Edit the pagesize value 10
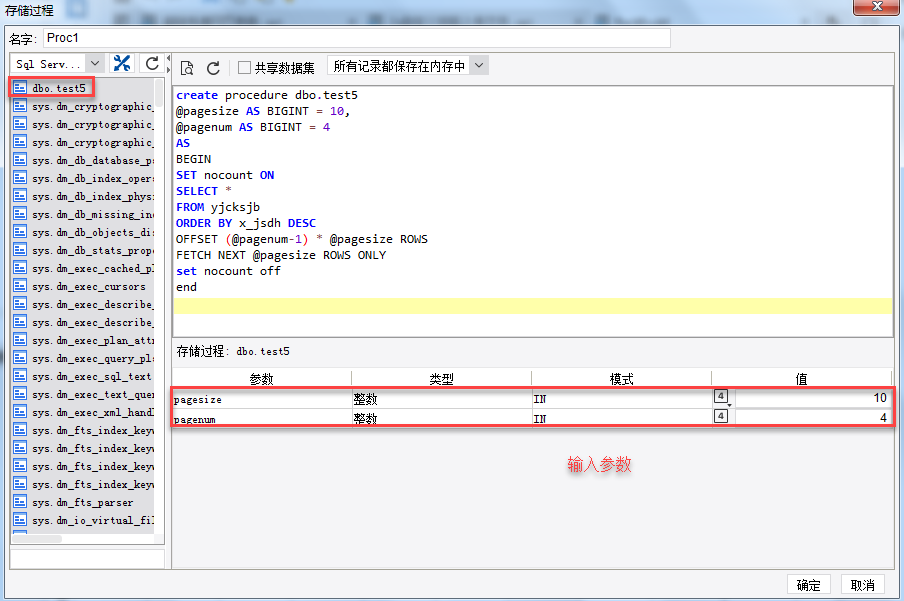The image size is (904, 601). coord(813,398)
